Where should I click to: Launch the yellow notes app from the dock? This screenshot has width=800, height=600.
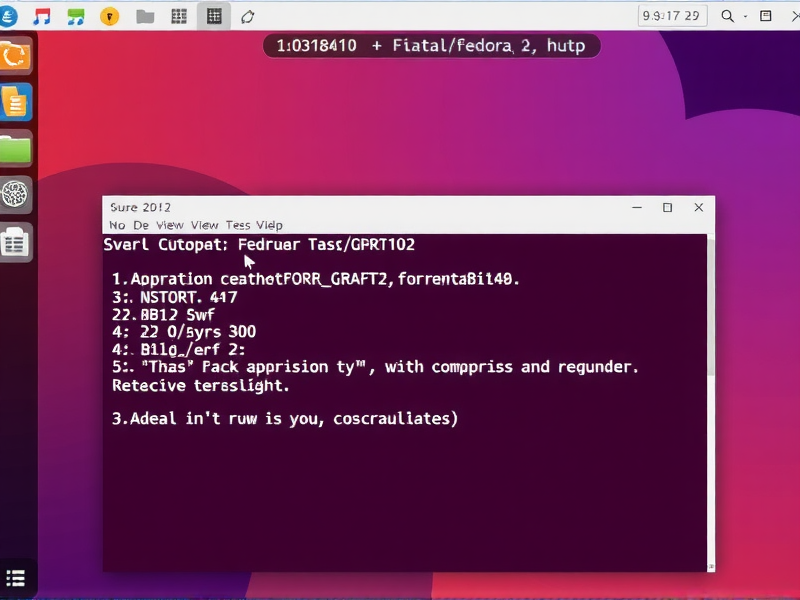[x=17, y=101]
